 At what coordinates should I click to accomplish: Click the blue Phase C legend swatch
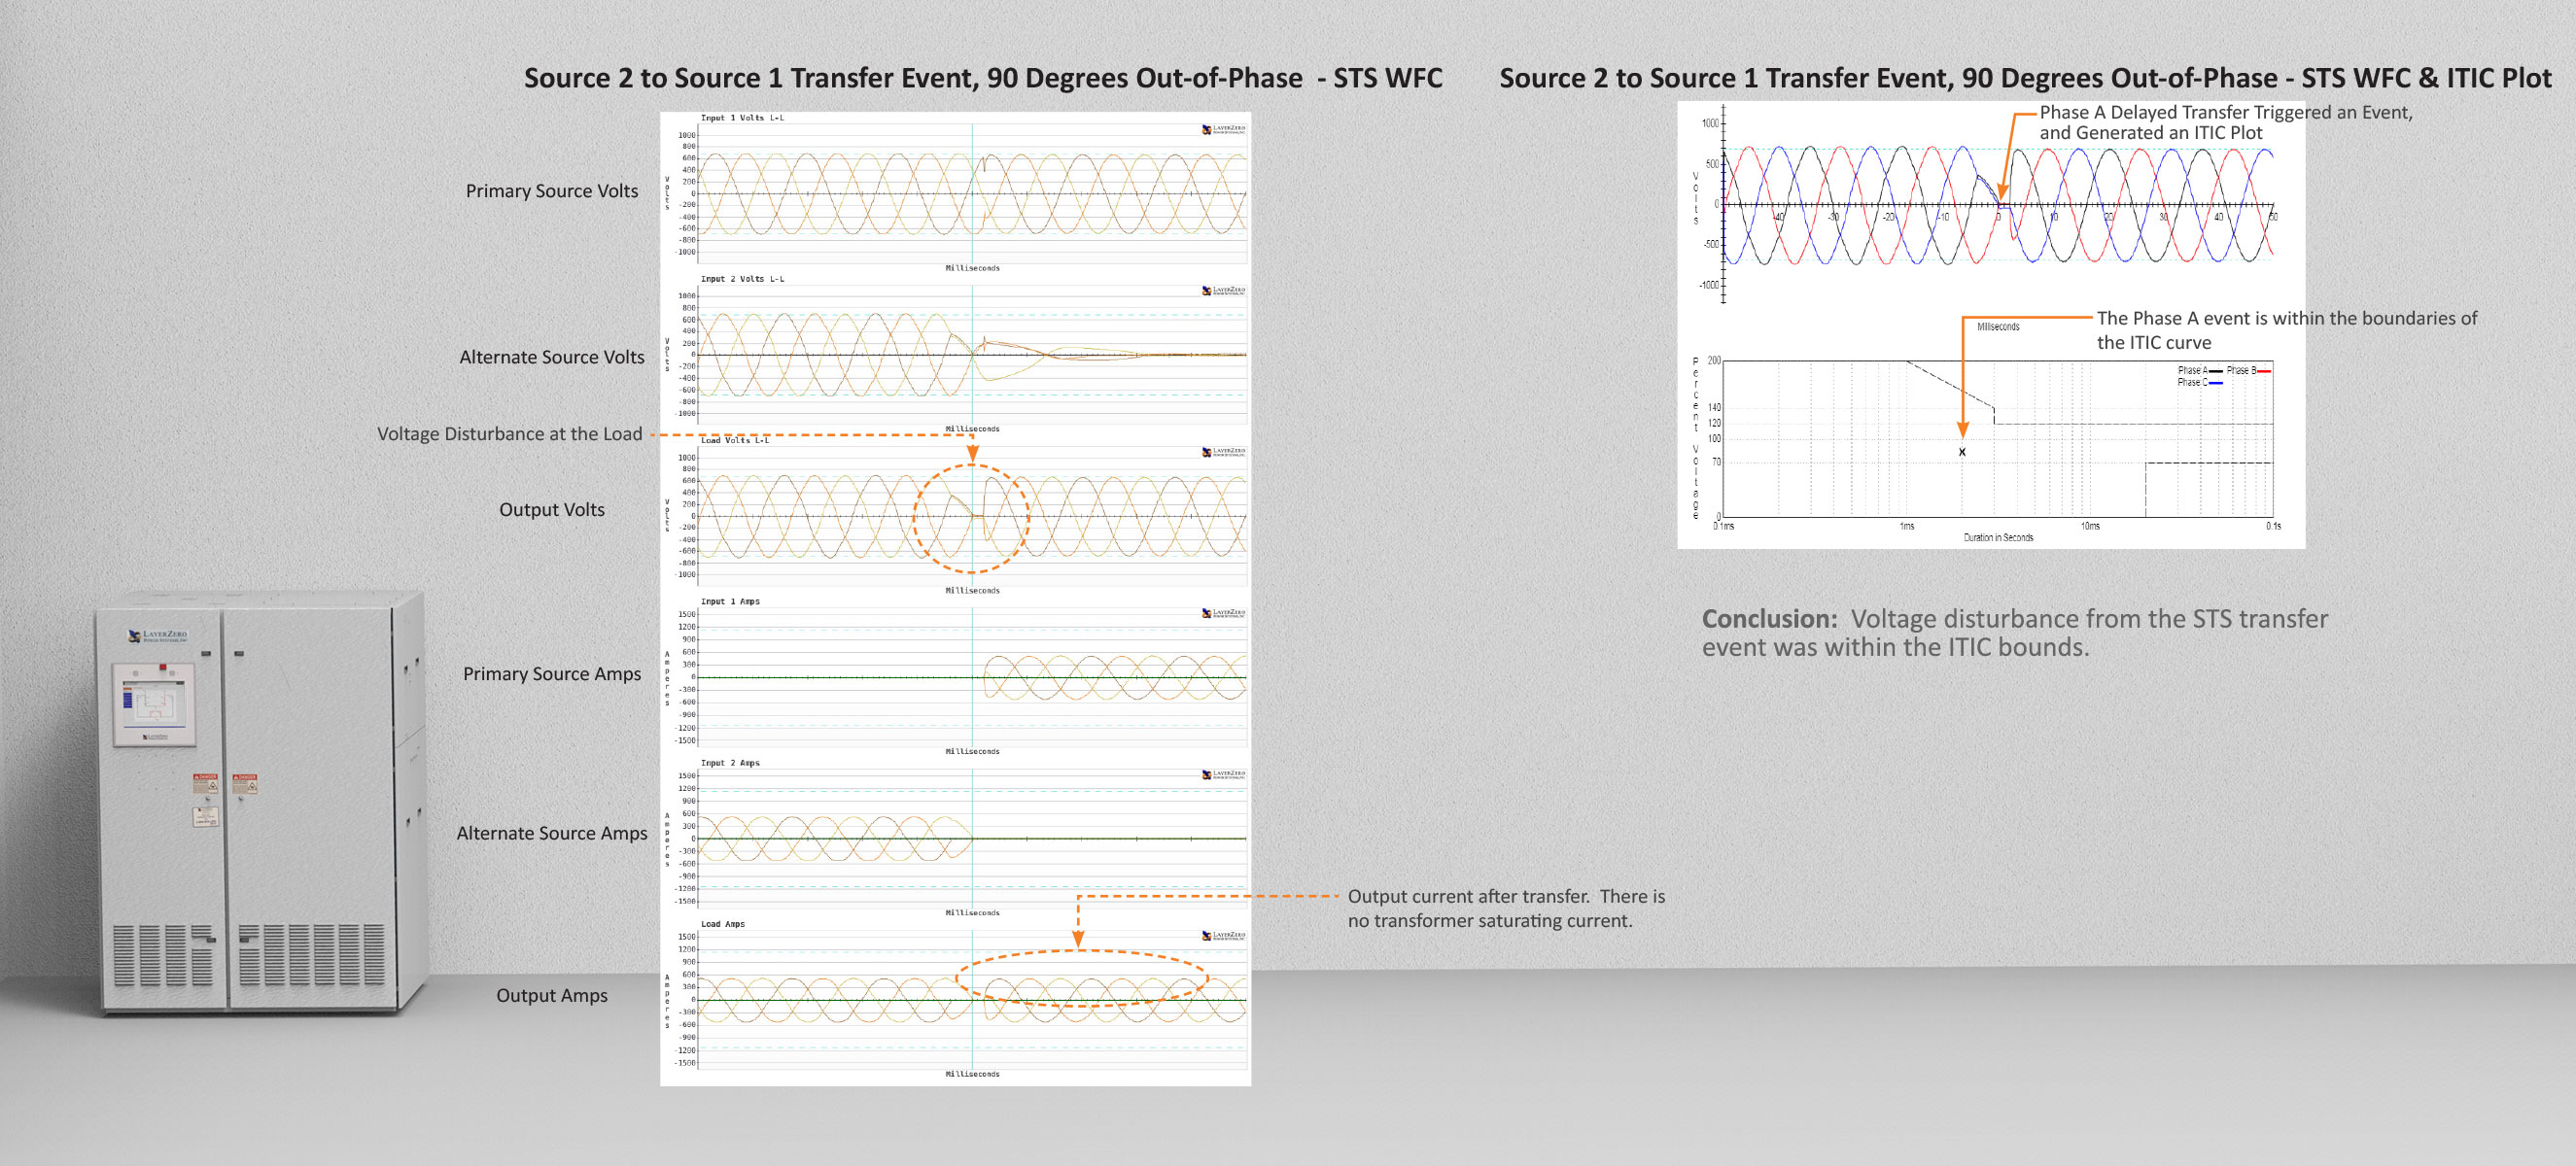coord(2216,383)
